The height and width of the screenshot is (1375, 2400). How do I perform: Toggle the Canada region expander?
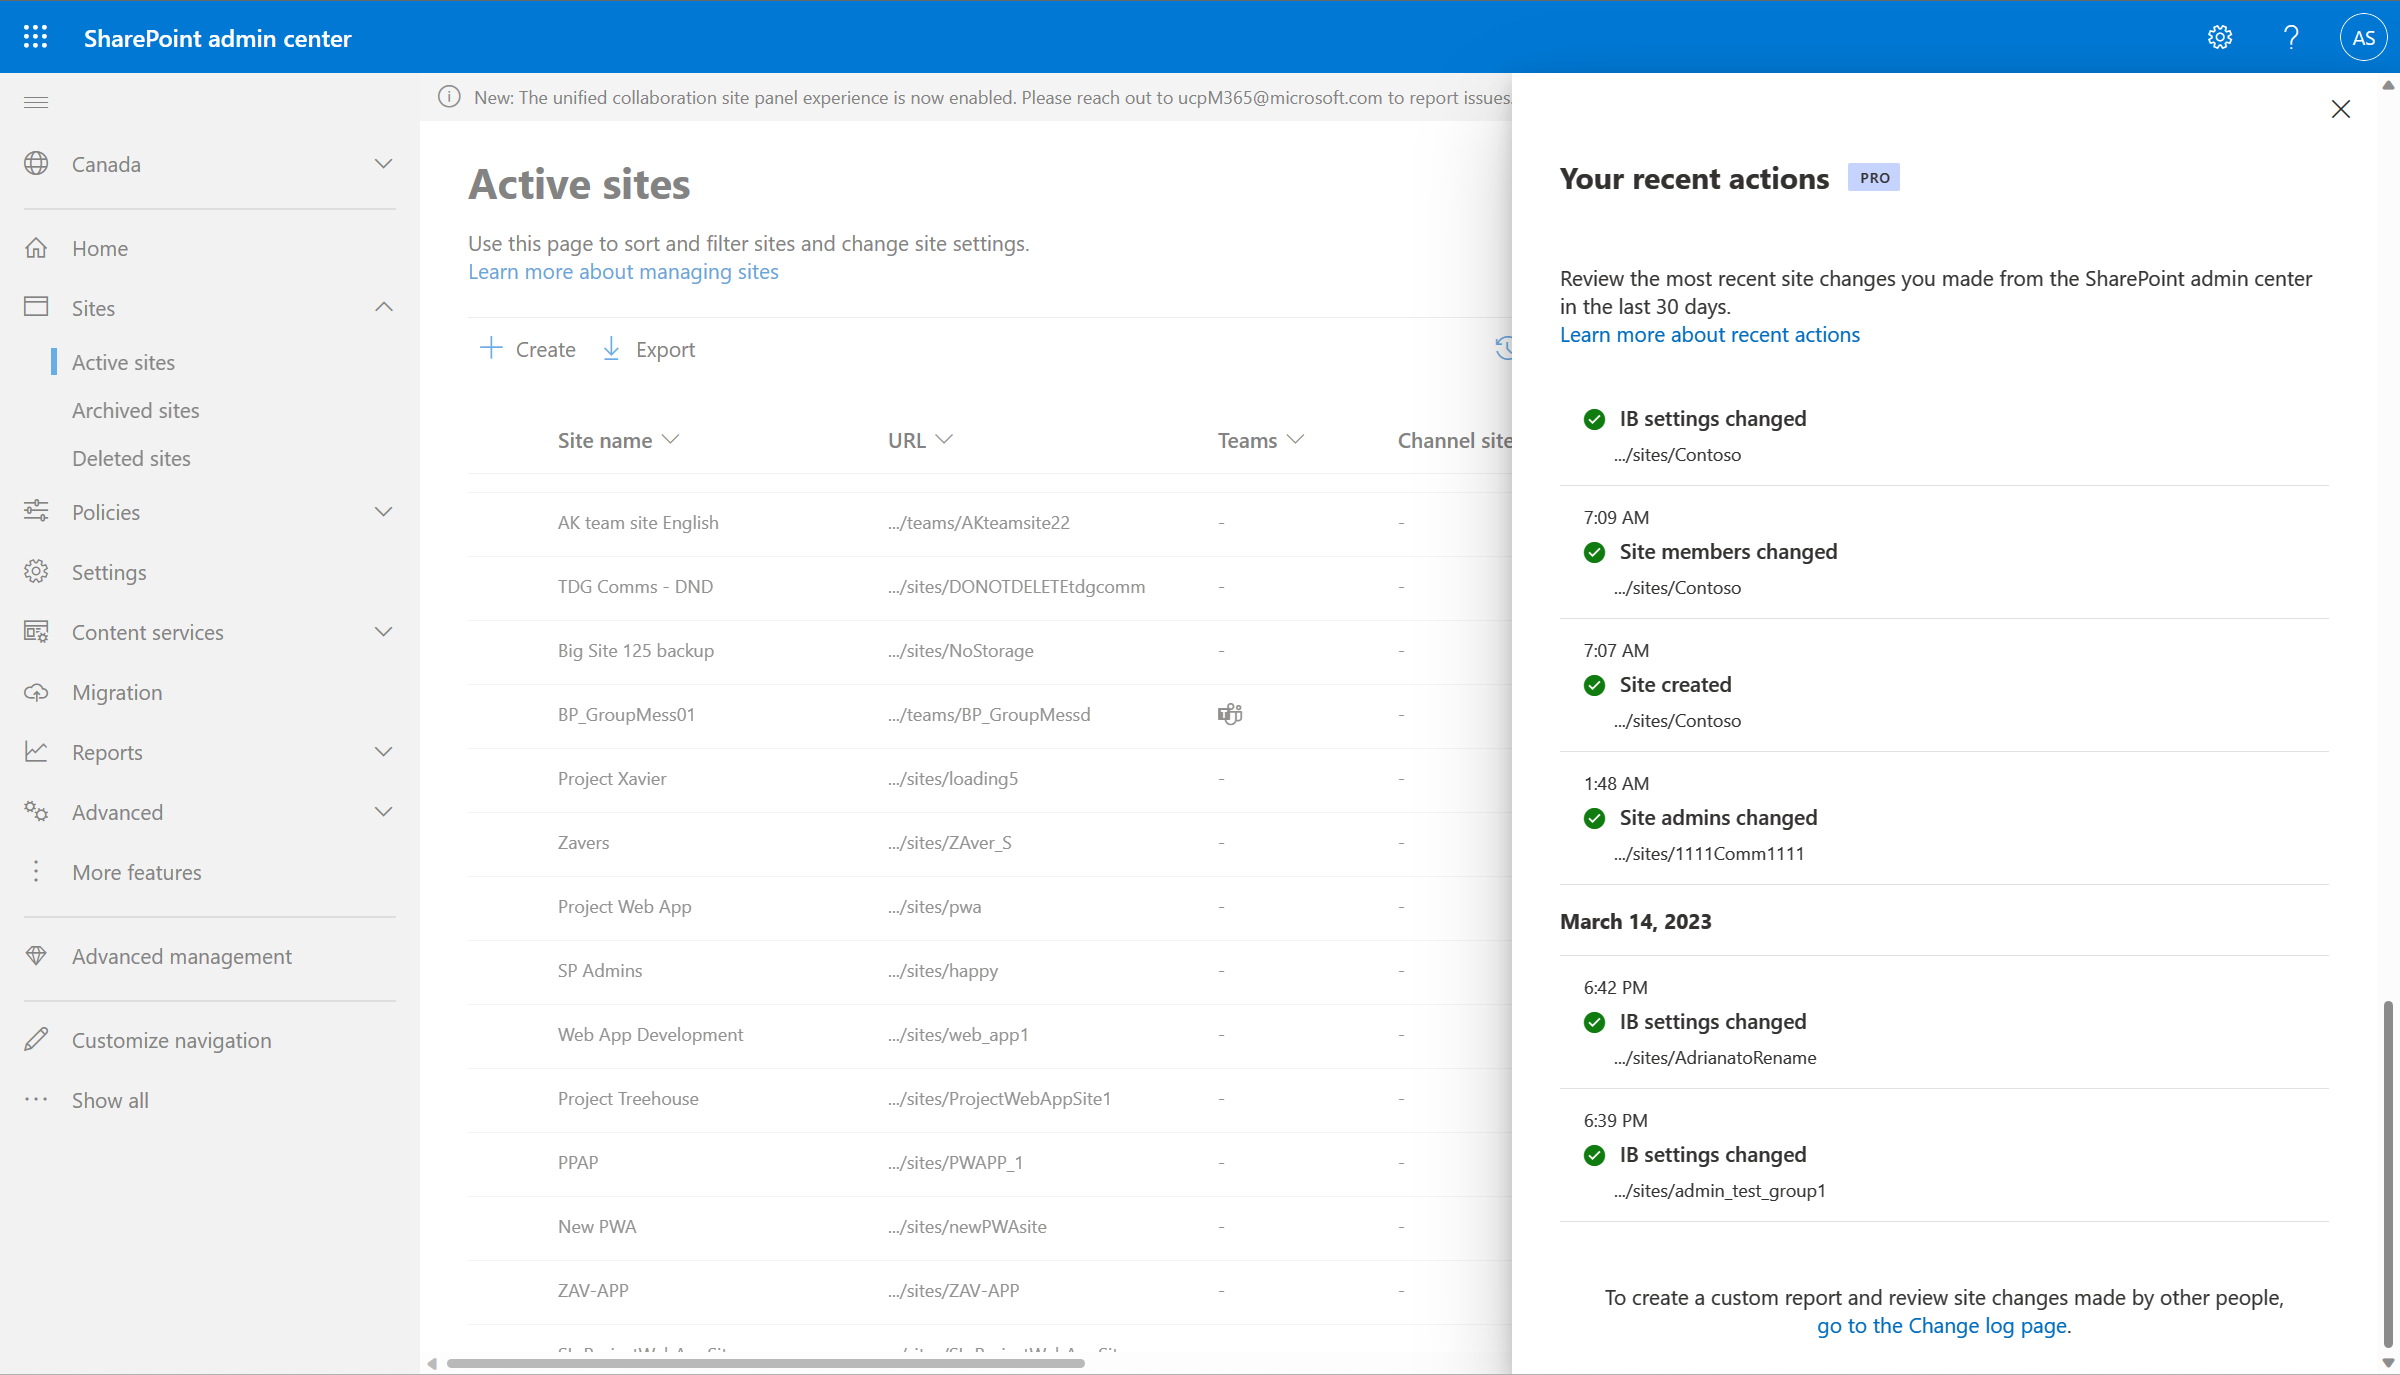tap(382, 163)
